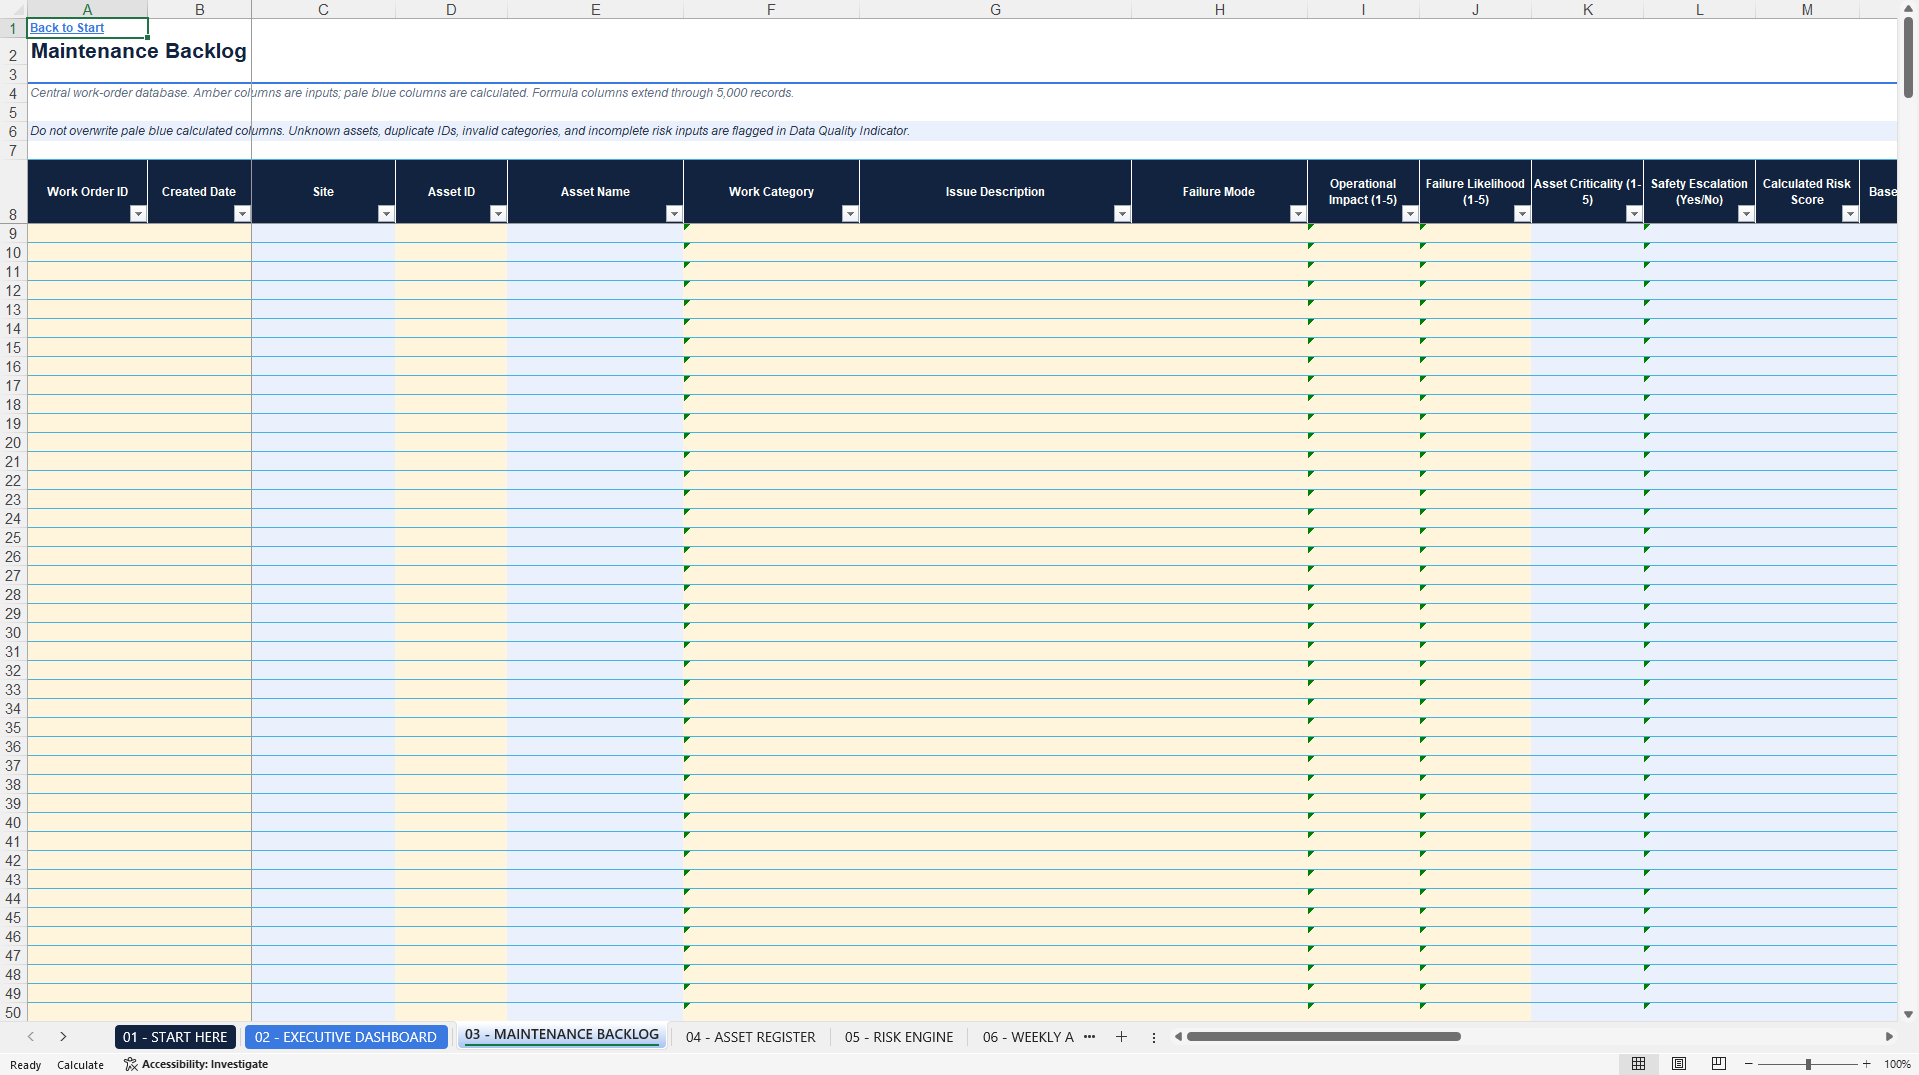
Task: Switch to the 04 - ASSET REGISTER sheet
Action: (751, 1037)
